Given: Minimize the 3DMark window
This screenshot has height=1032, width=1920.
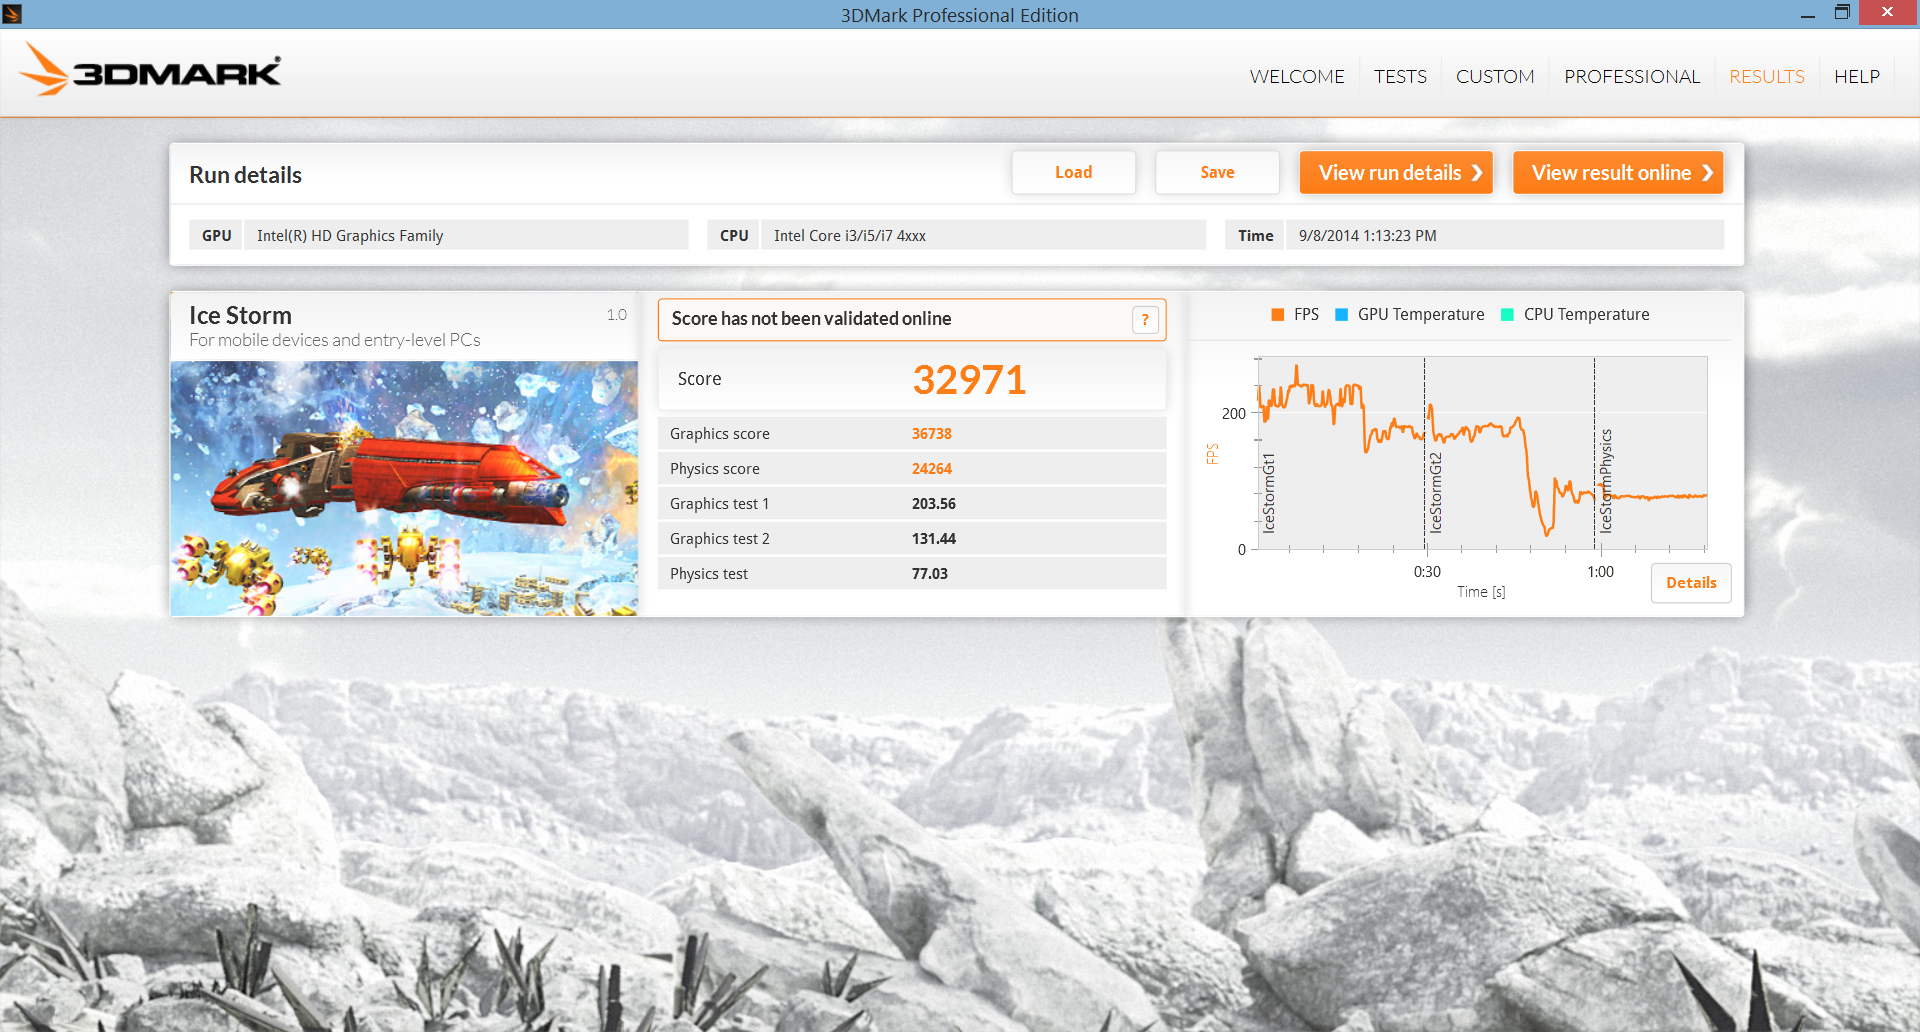Looking at the screenshot, I should [x=1807, y=14].
